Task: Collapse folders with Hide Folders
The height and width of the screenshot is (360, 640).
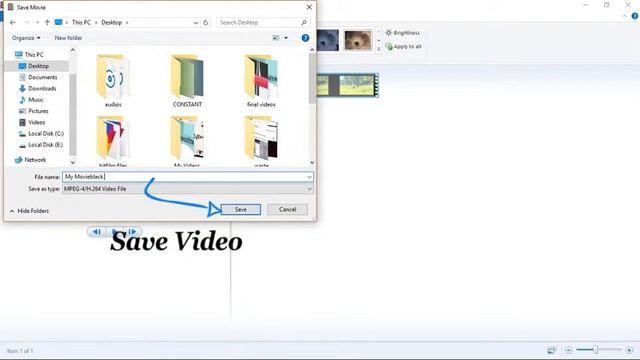Action: pos(29,211)
